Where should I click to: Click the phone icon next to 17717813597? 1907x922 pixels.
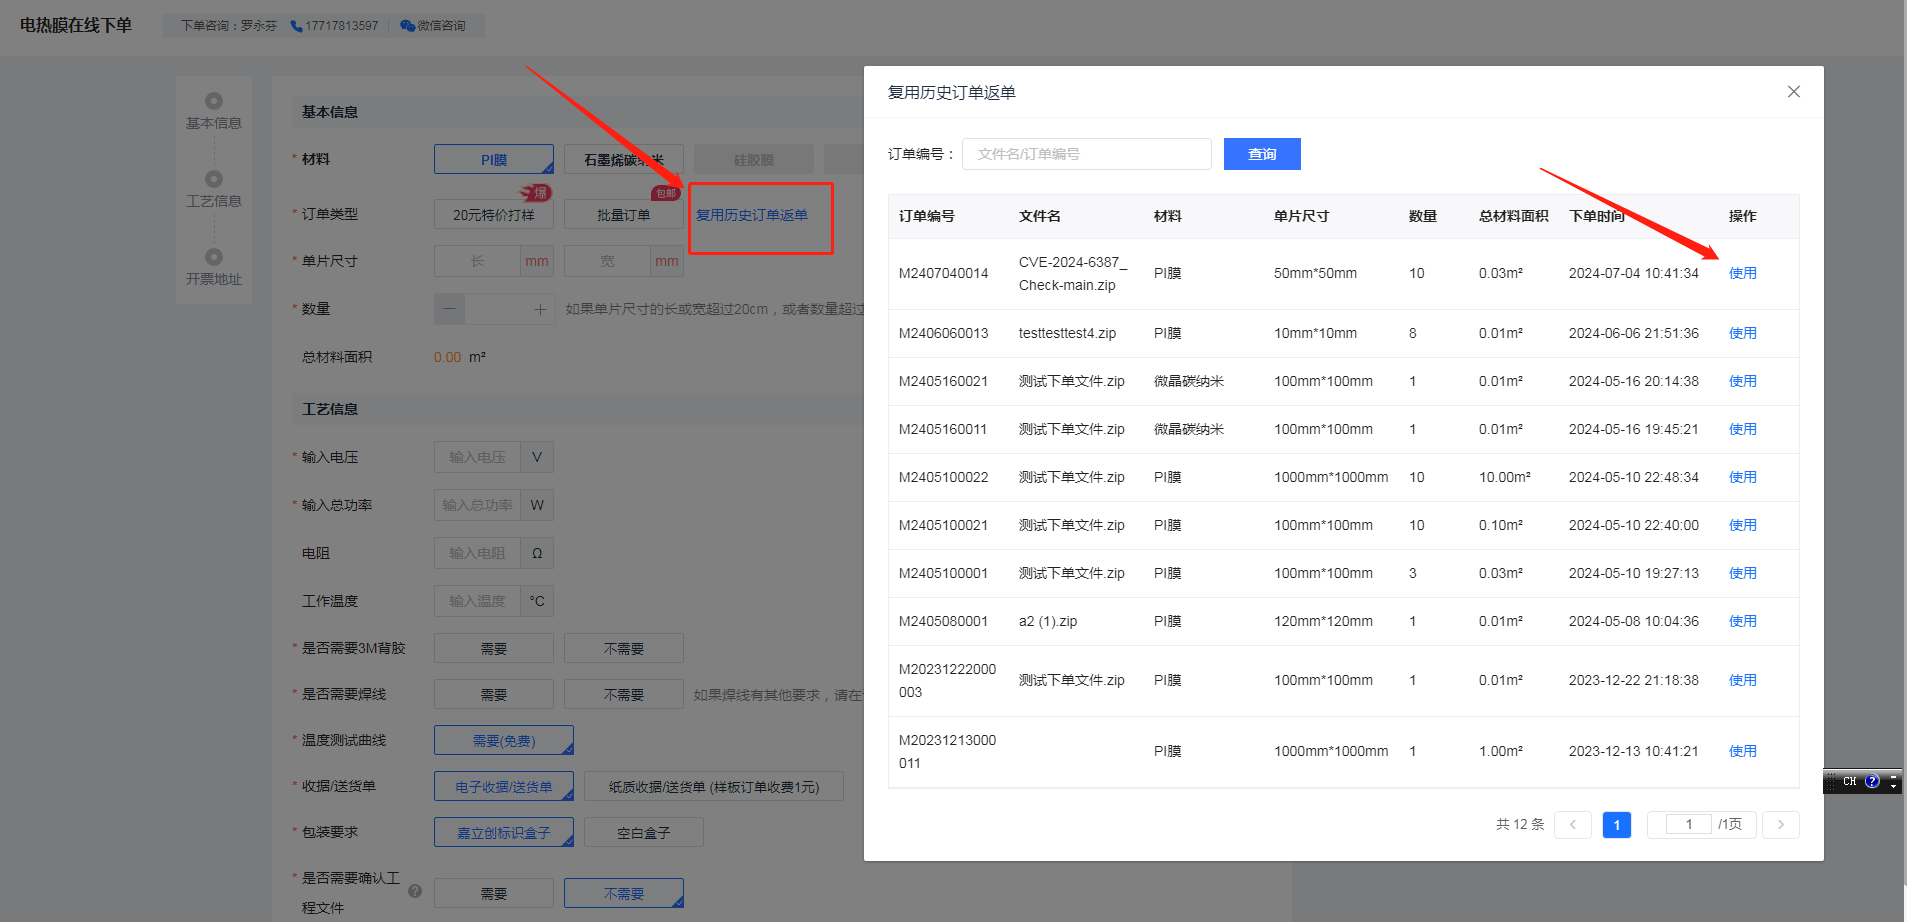point(296,26)
